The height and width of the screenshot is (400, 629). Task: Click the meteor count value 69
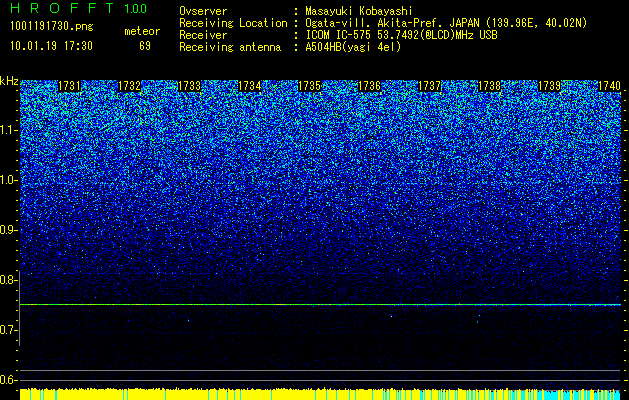click(x=145, y=46)
